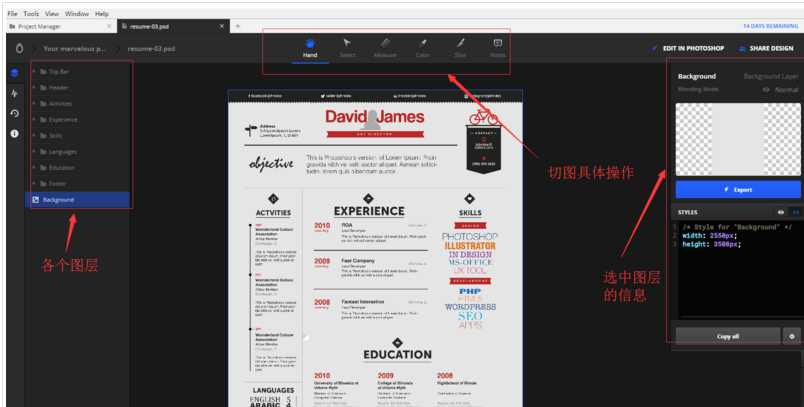This screenshot has height=407, width=804.
Task: Expand the Top Bar layer group
Action: pyautogui.click(x=34, y=72)
